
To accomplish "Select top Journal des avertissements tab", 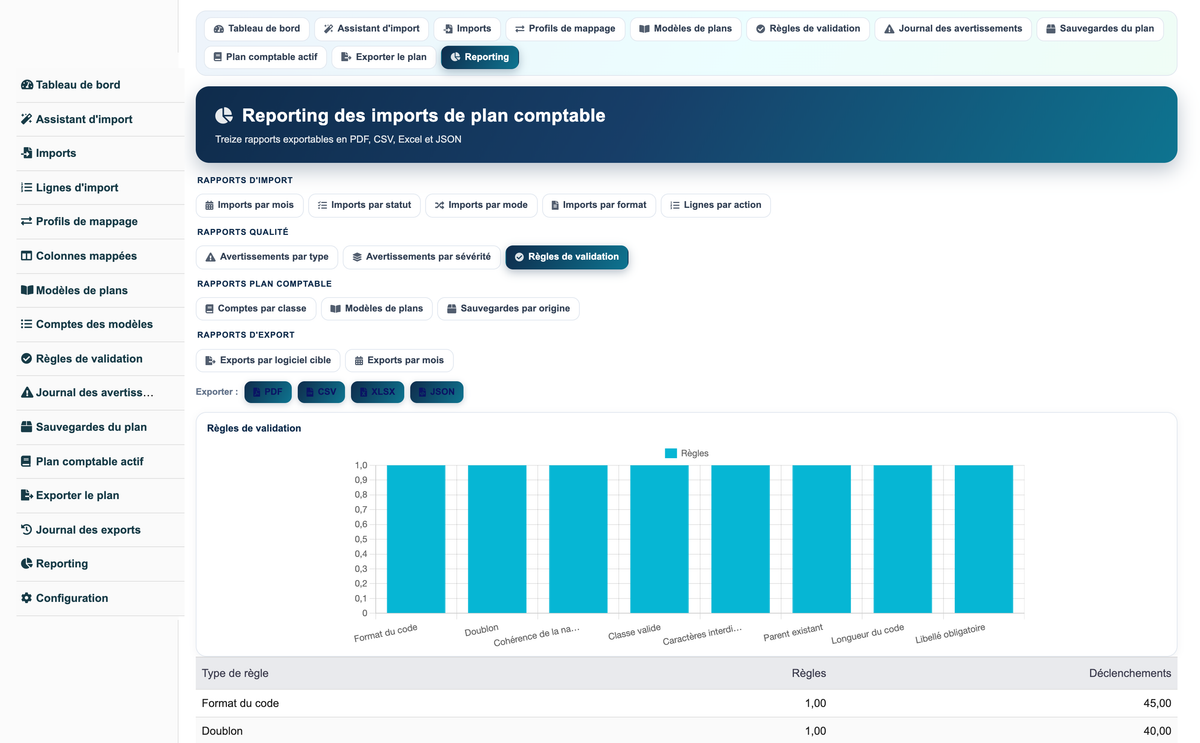I will (x=953, y=29).
